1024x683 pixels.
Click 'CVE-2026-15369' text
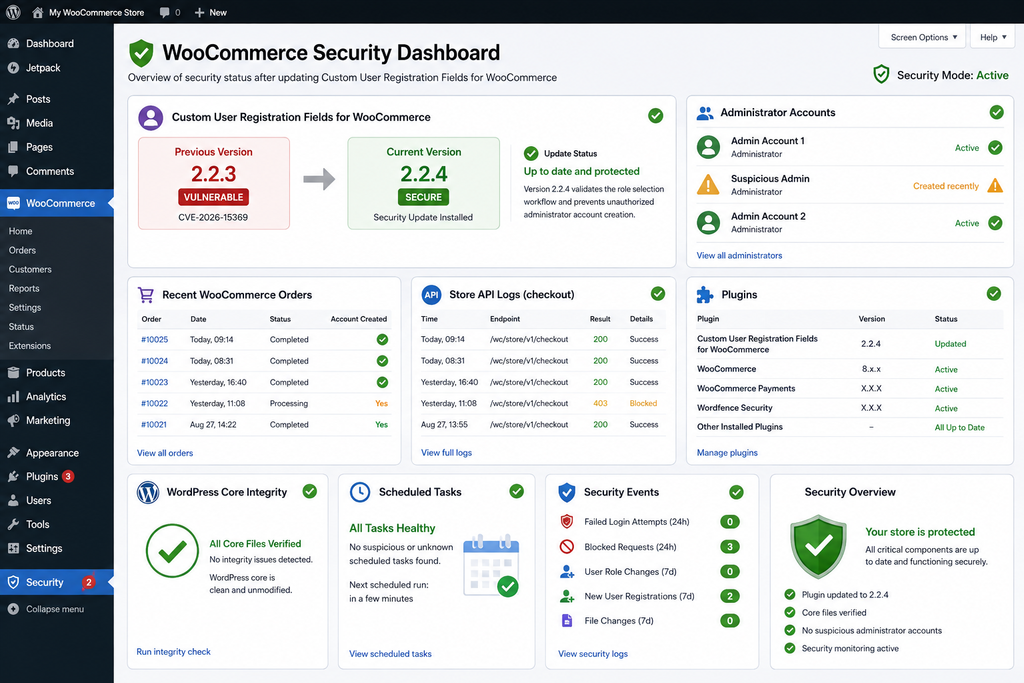(213, 217)
